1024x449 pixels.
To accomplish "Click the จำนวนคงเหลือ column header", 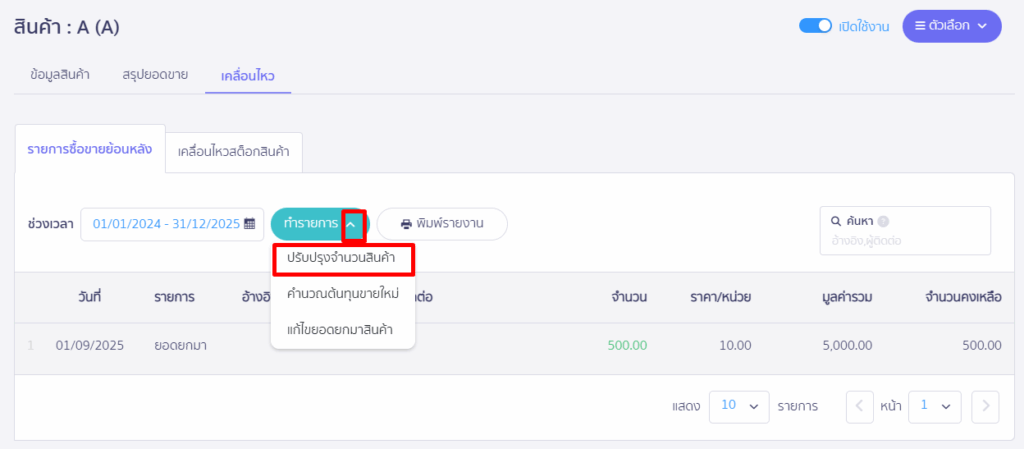I will 963,297.
